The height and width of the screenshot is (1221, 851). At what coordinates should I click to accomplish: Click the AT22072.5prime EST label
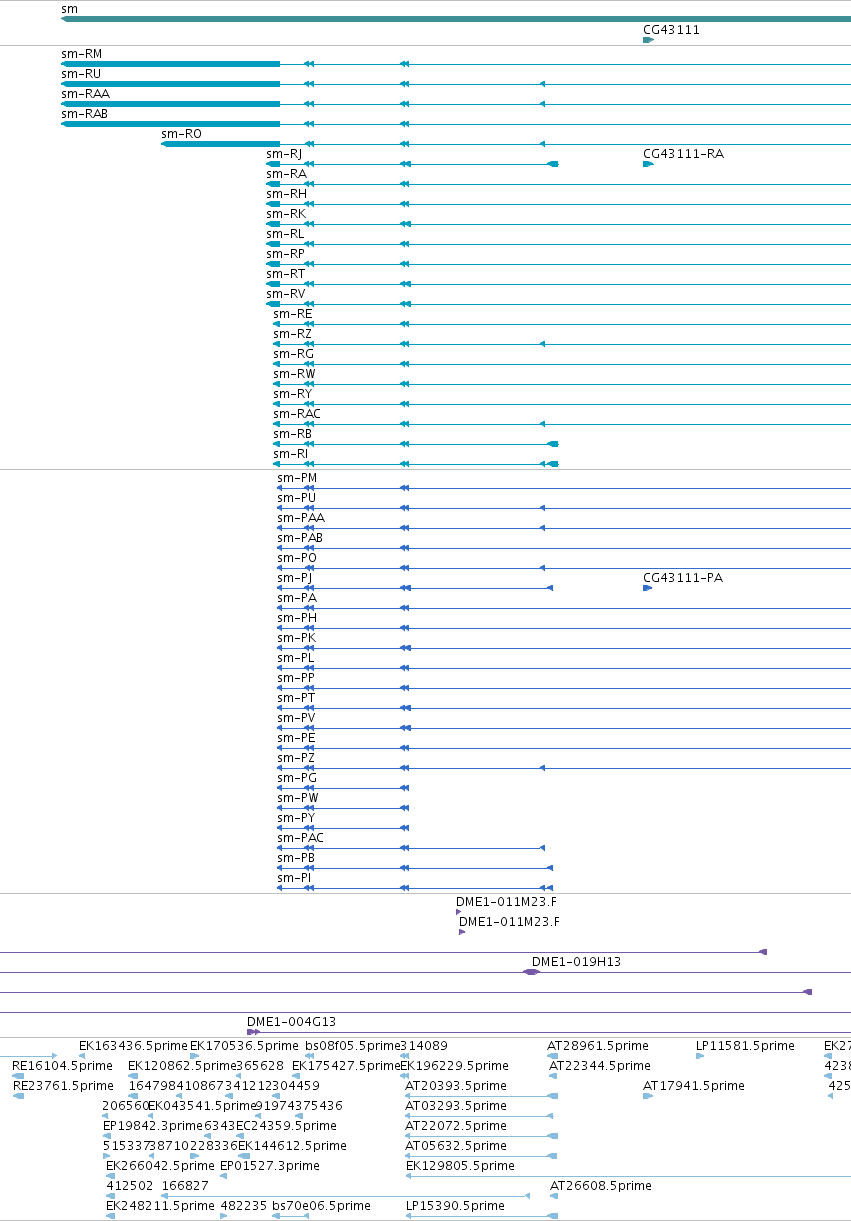coord(455,1126)
